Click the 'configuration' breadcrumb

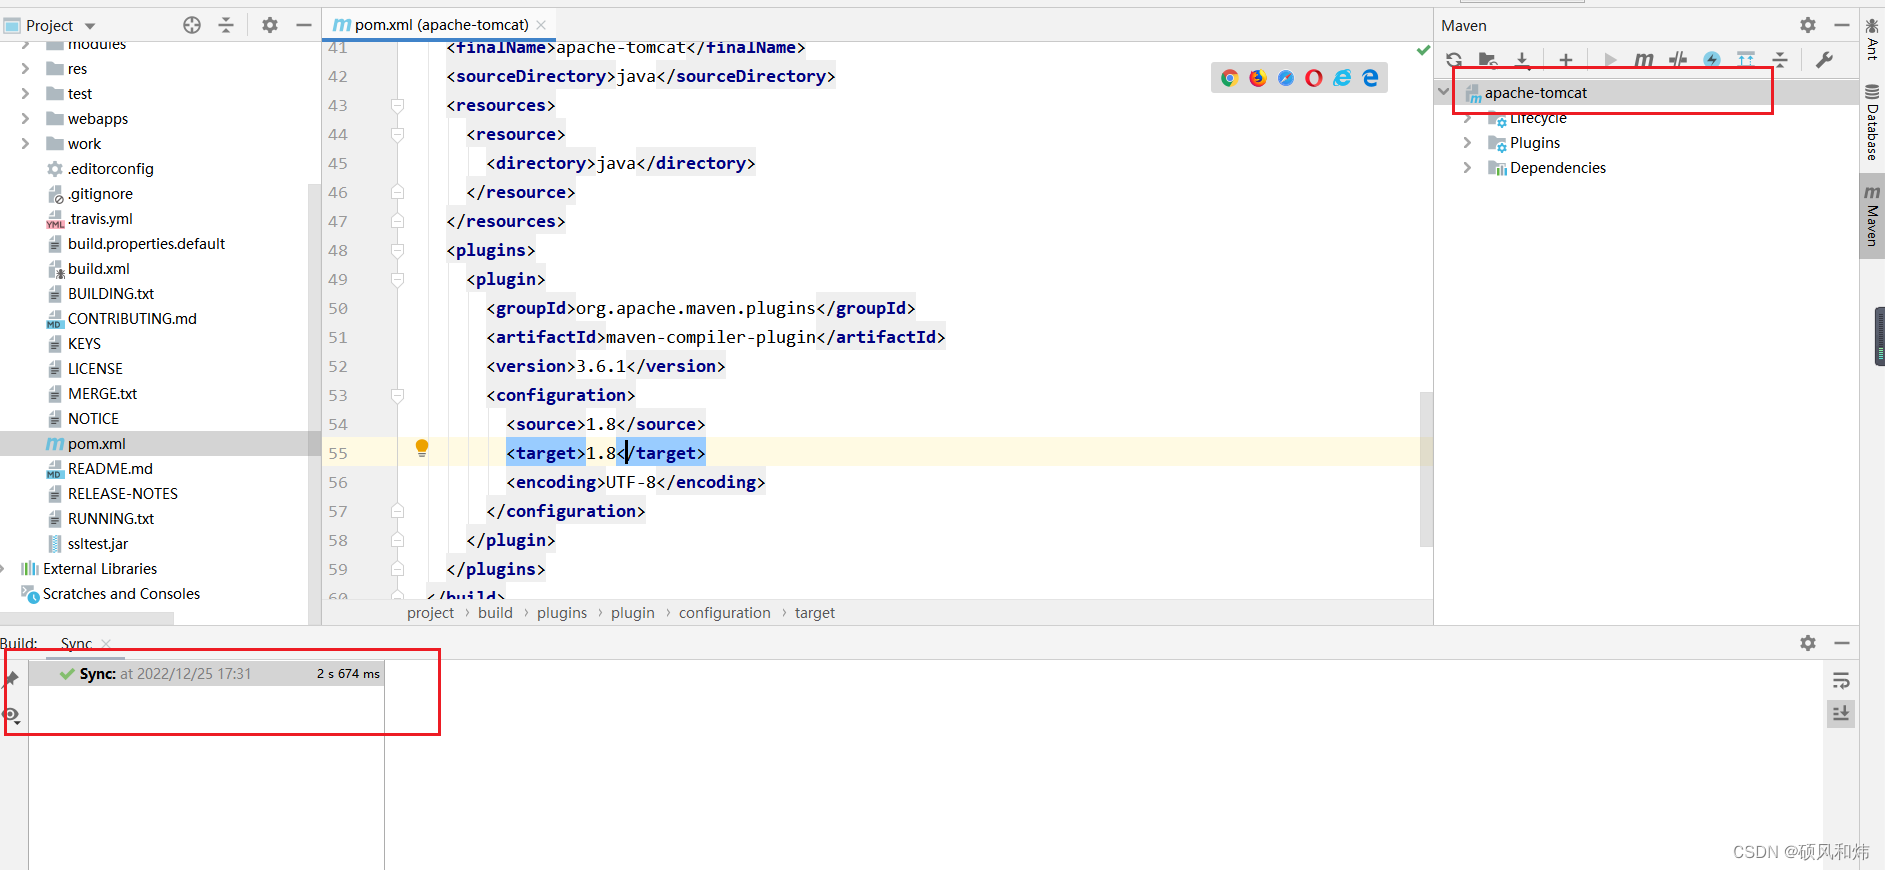[725, 613]
